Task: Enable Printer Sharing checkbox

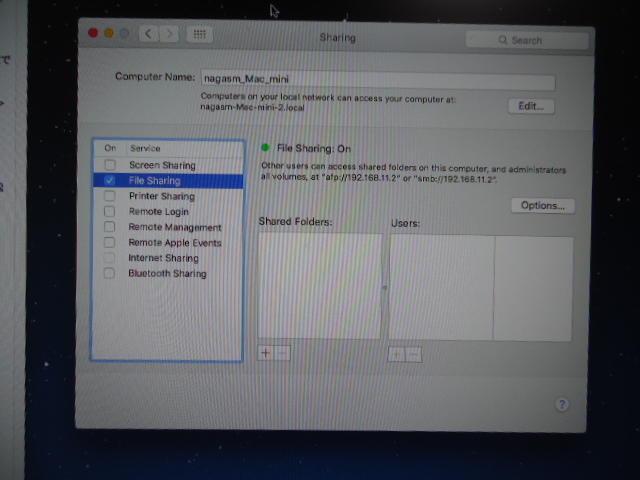Action: (x=109, y=196)
